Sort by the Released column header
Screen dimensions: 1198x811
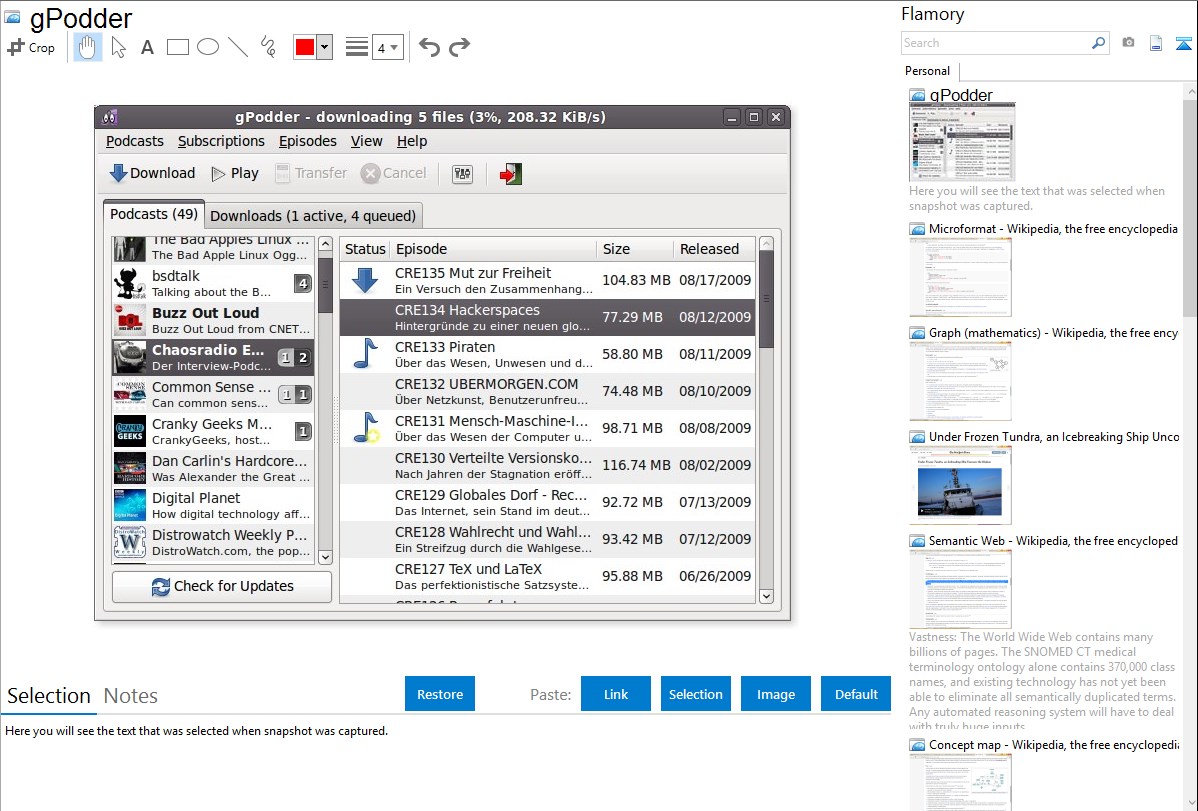coord(714,249)
